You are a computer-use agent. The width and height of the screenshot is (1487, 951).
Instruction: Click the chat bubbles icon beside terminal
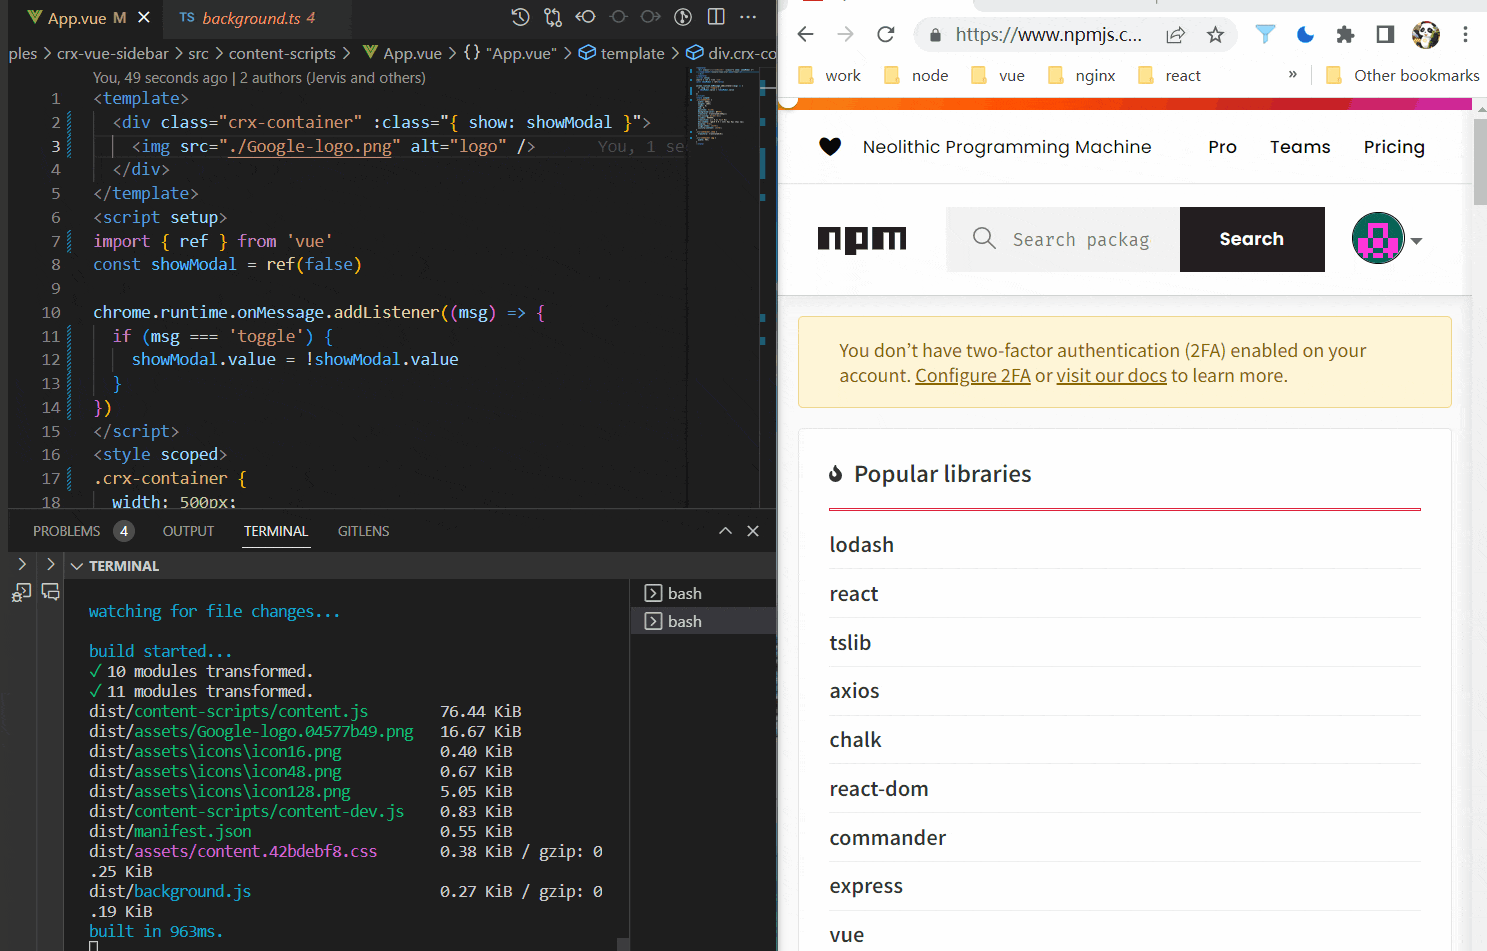51,591
